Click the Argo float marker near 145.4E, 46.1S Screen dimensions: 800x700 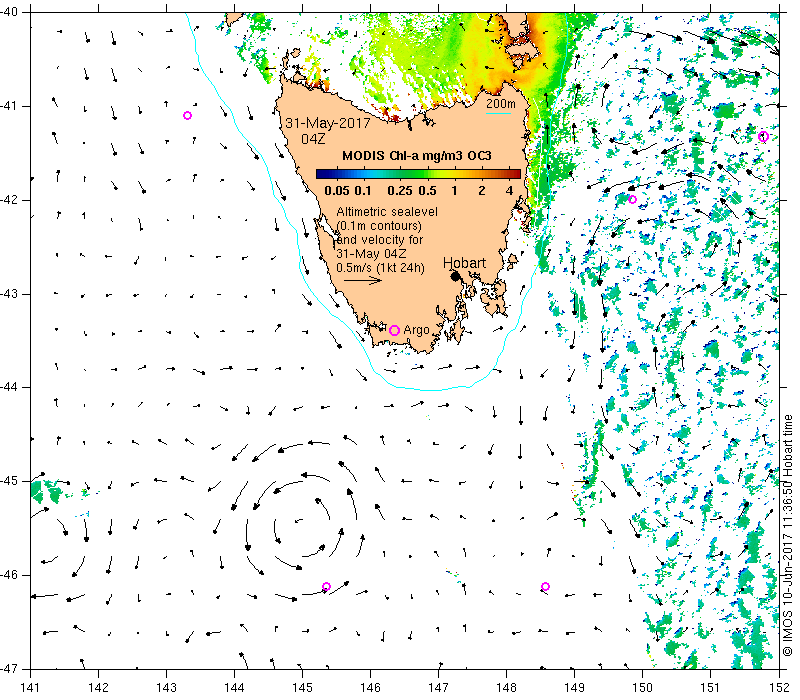point(327,587)
